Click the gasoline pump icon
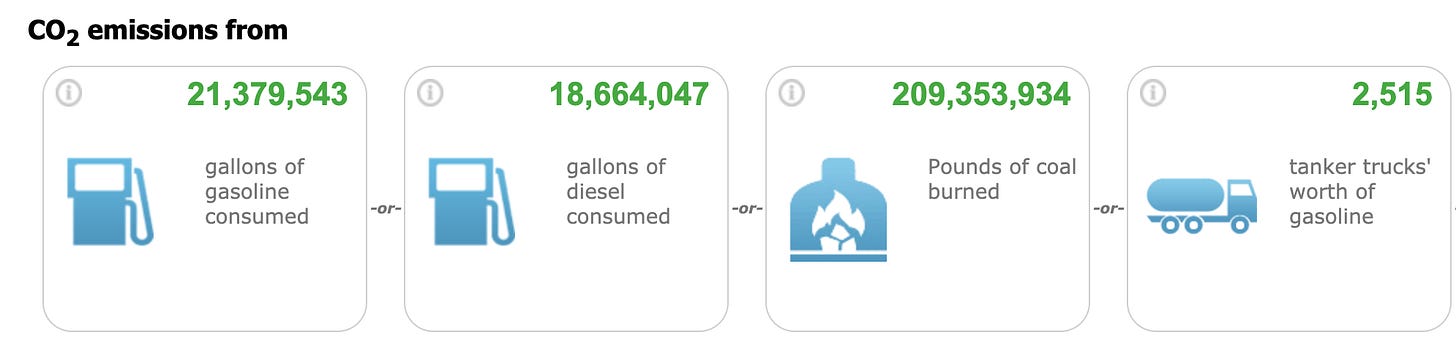The width and height of the screenshot is (1456, 364). pos(110,201)
